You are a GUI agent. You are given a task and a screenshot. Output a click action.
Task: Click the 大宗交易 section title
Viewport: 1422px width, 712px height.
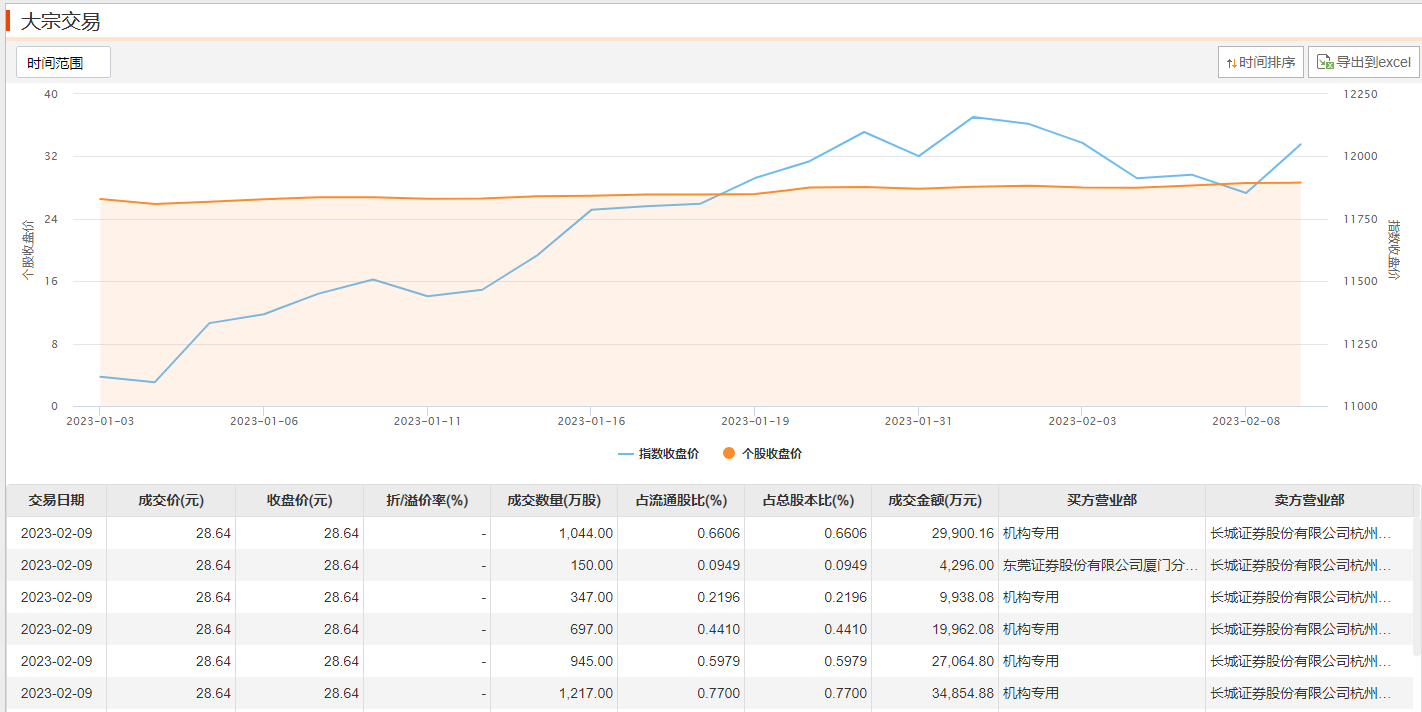[x=60, y=21]
